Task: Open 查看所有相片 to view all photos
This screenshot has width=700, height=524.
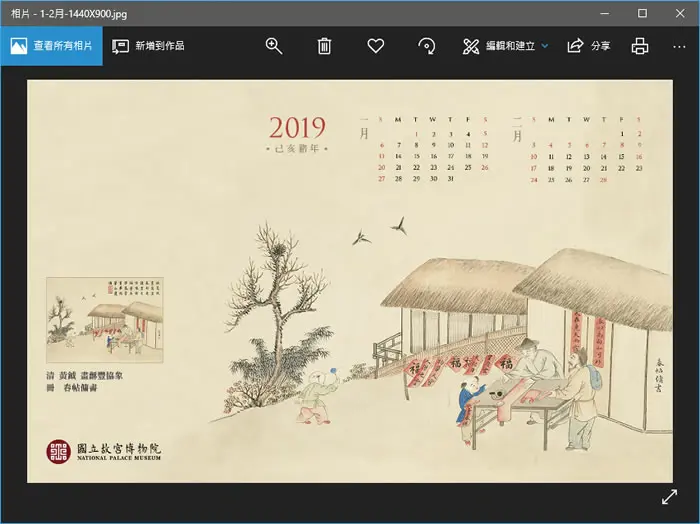Action: point(51,46)
